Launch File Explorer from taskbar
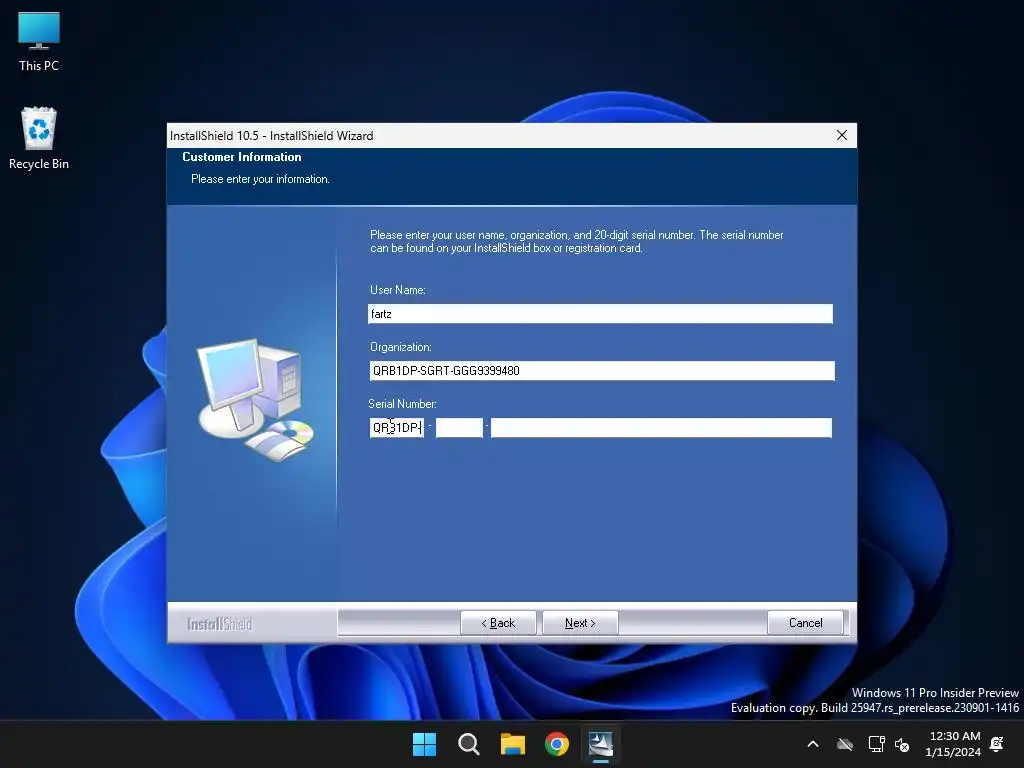 point(513,744)
